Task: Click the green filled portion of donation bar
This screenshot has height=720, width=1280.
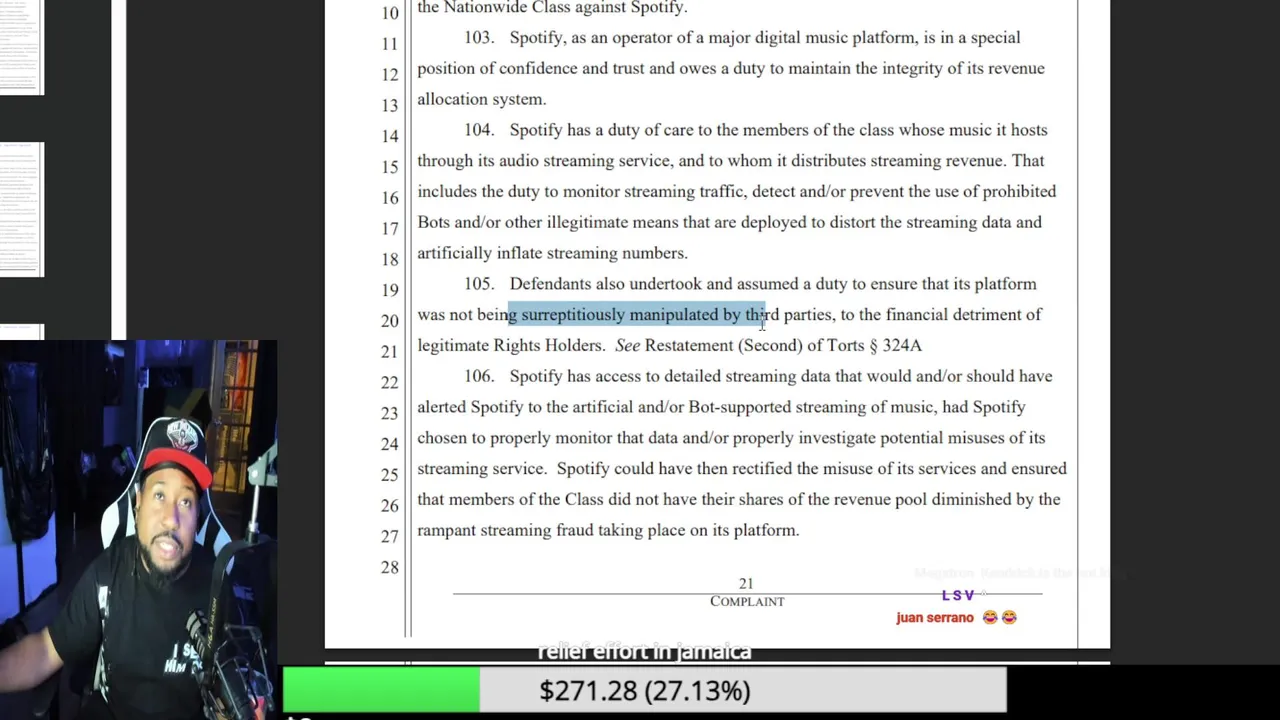Action: pyautogui.click(x=381, y=690)
